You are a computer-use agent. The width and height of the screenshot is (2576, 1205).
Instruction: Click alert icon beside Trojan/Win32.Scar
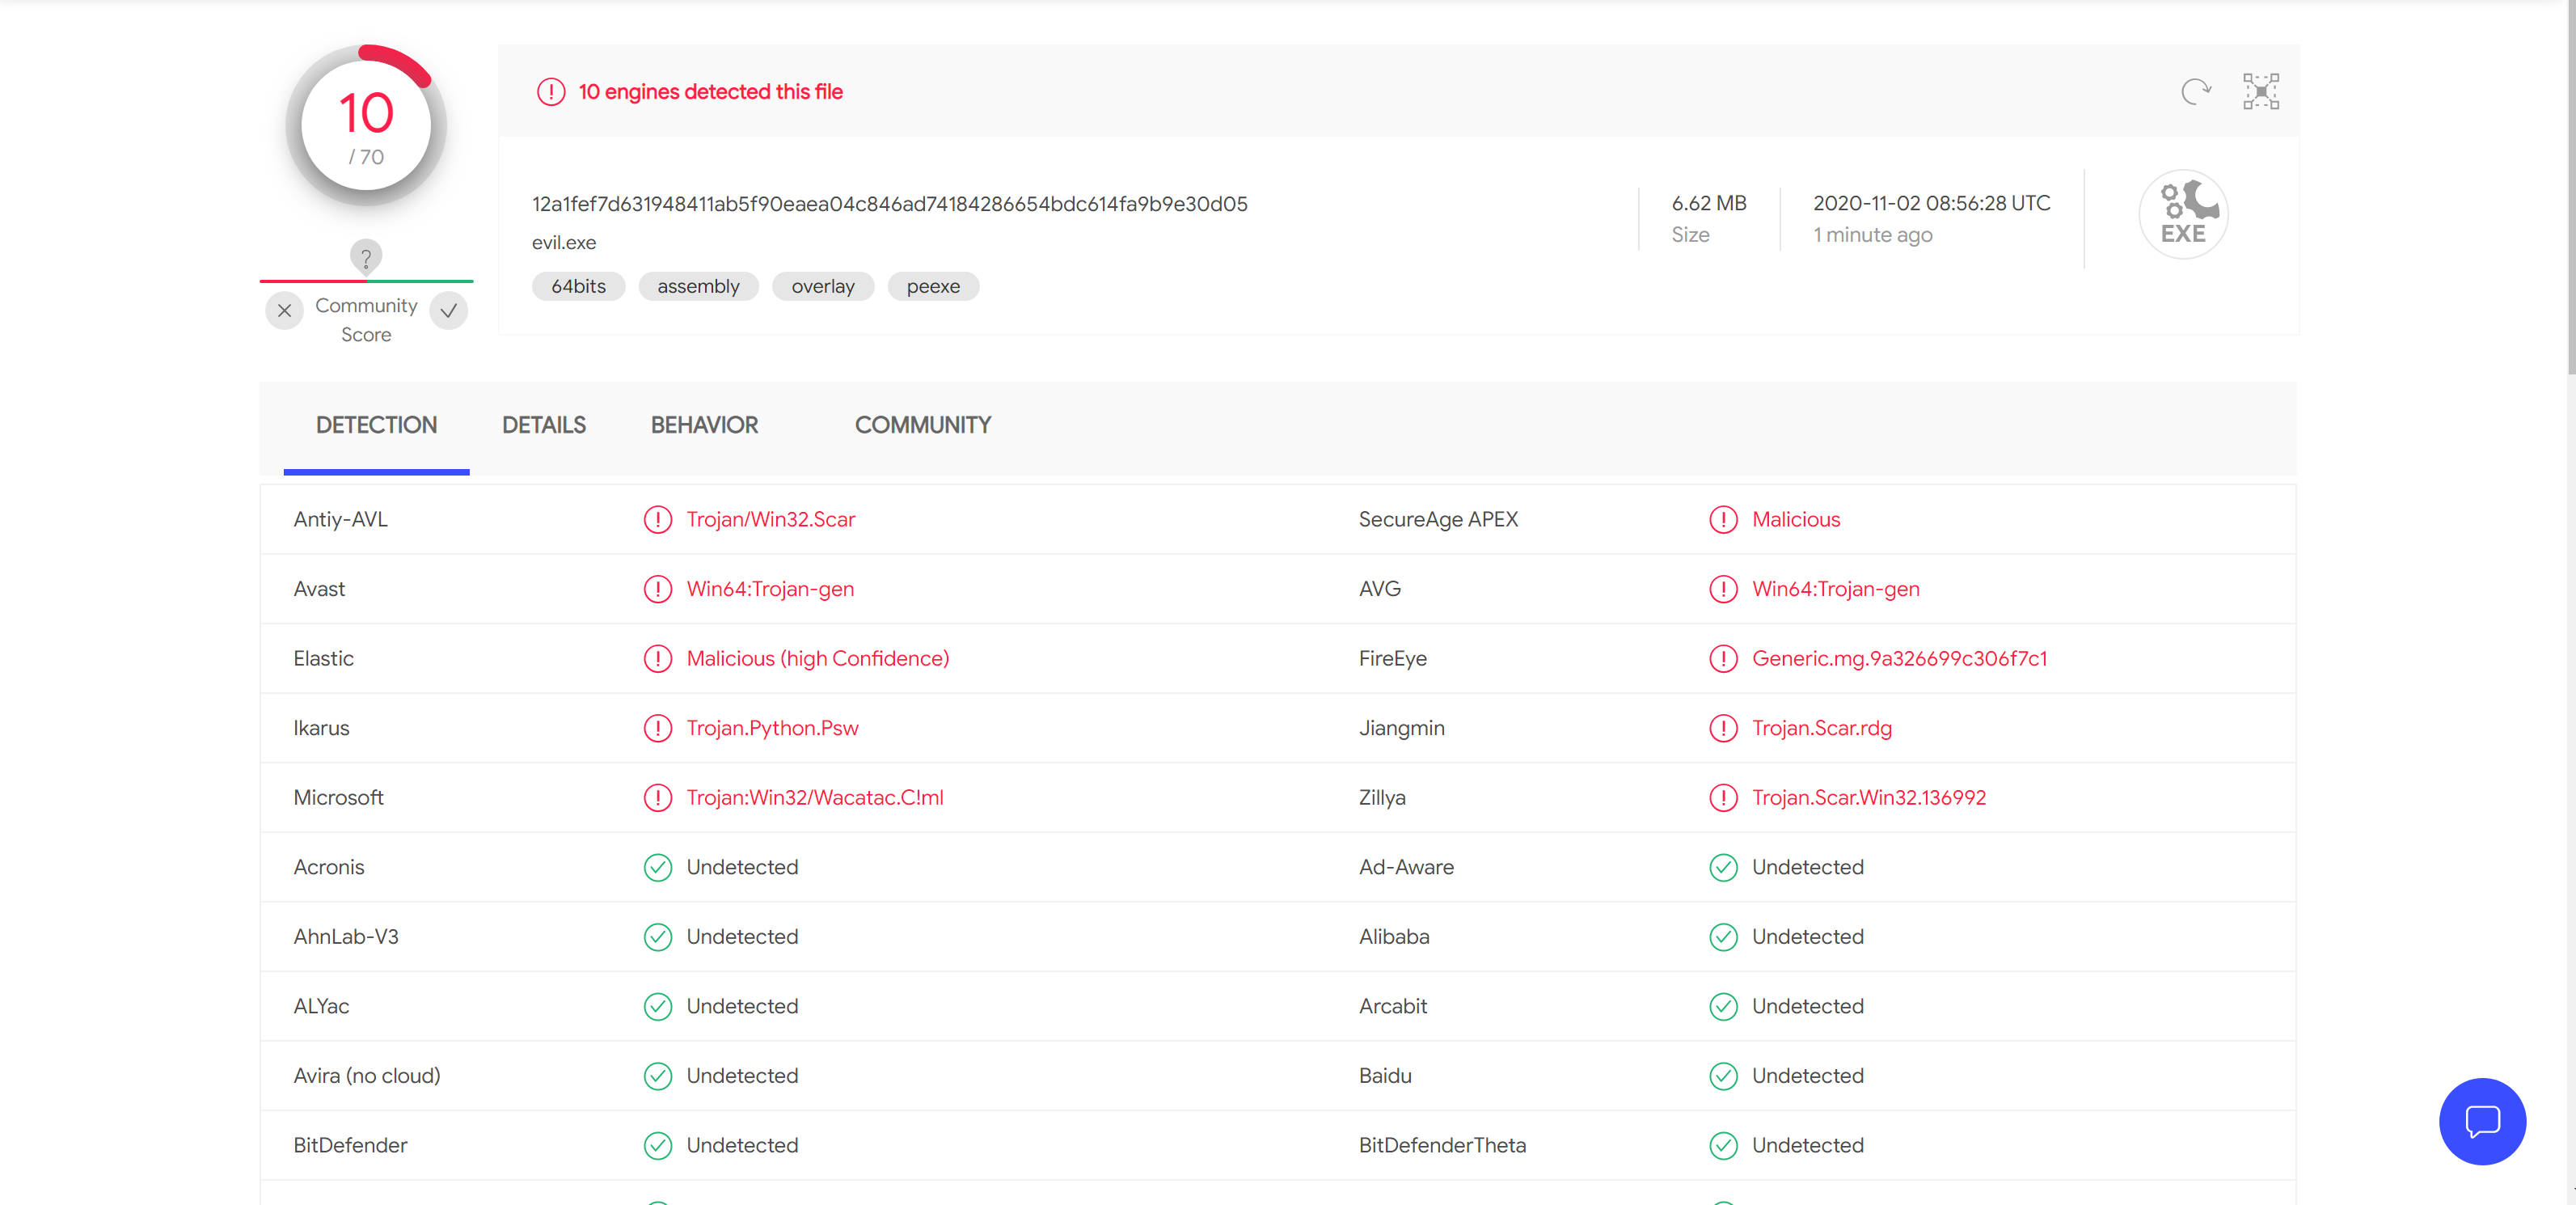click(x=657, y=520)
